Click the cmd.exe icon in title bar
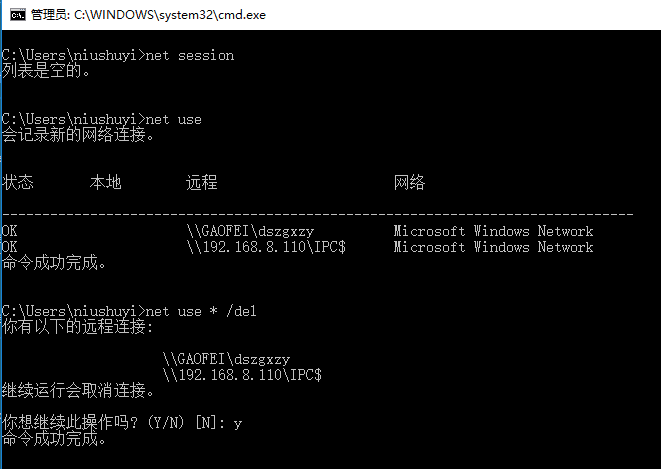 (18, 15)
